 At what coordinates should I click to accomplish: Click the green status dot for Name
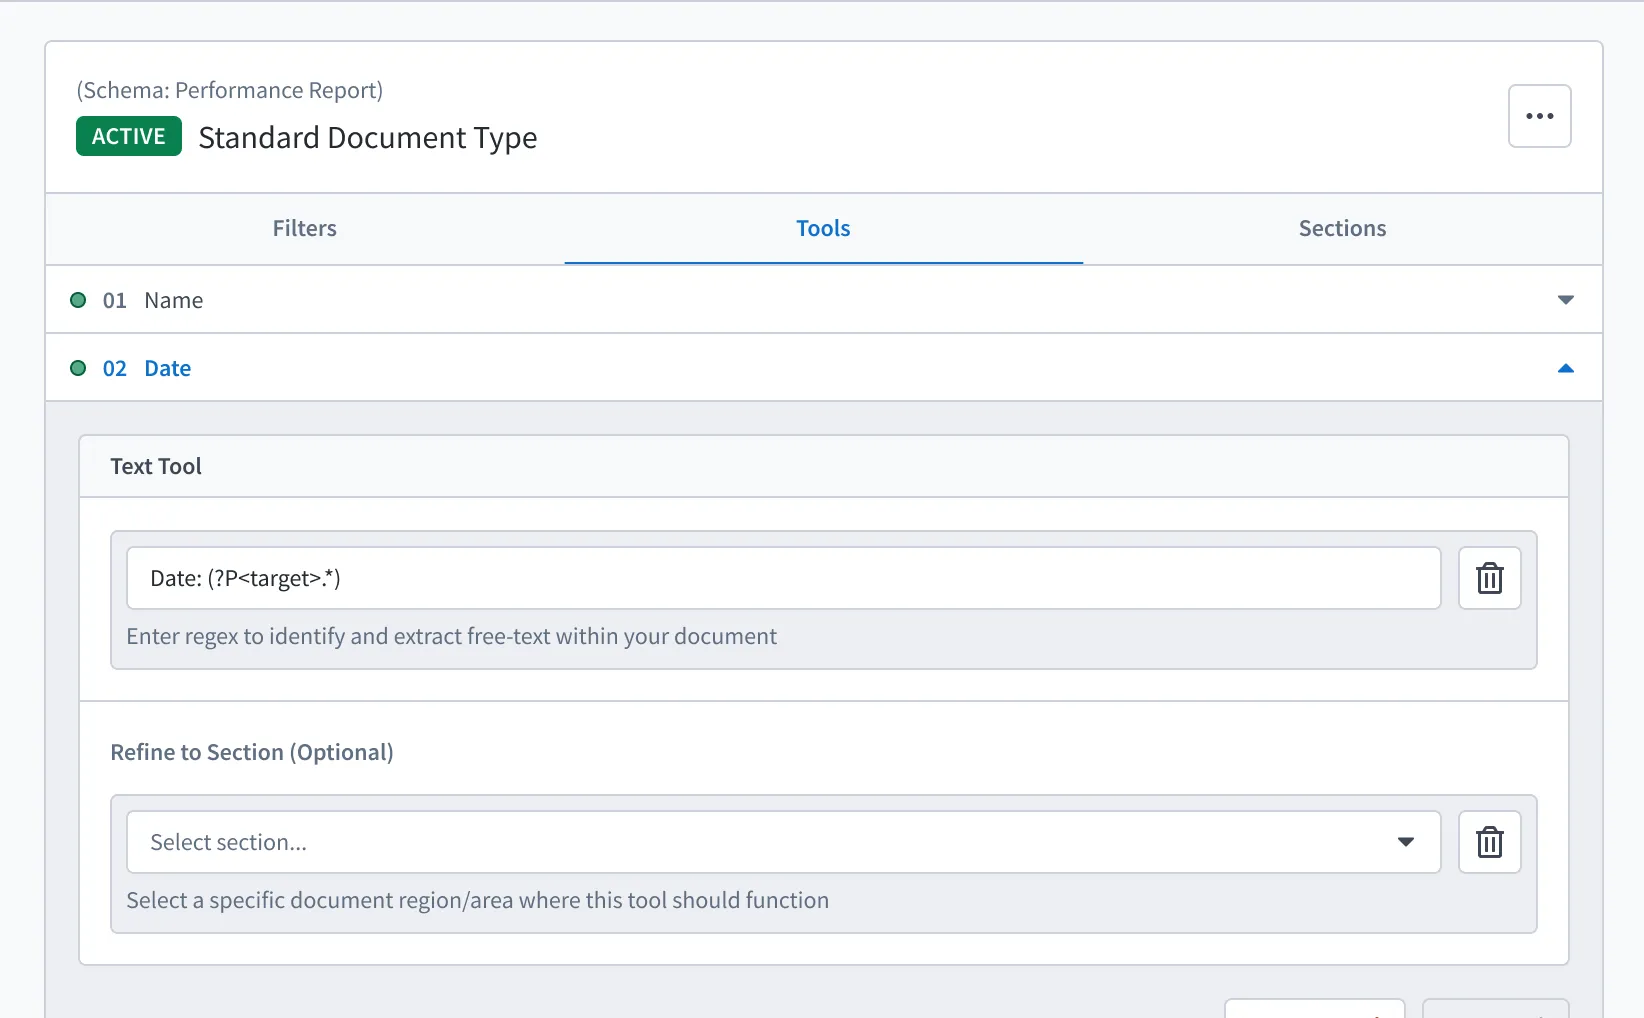[78, 300]
